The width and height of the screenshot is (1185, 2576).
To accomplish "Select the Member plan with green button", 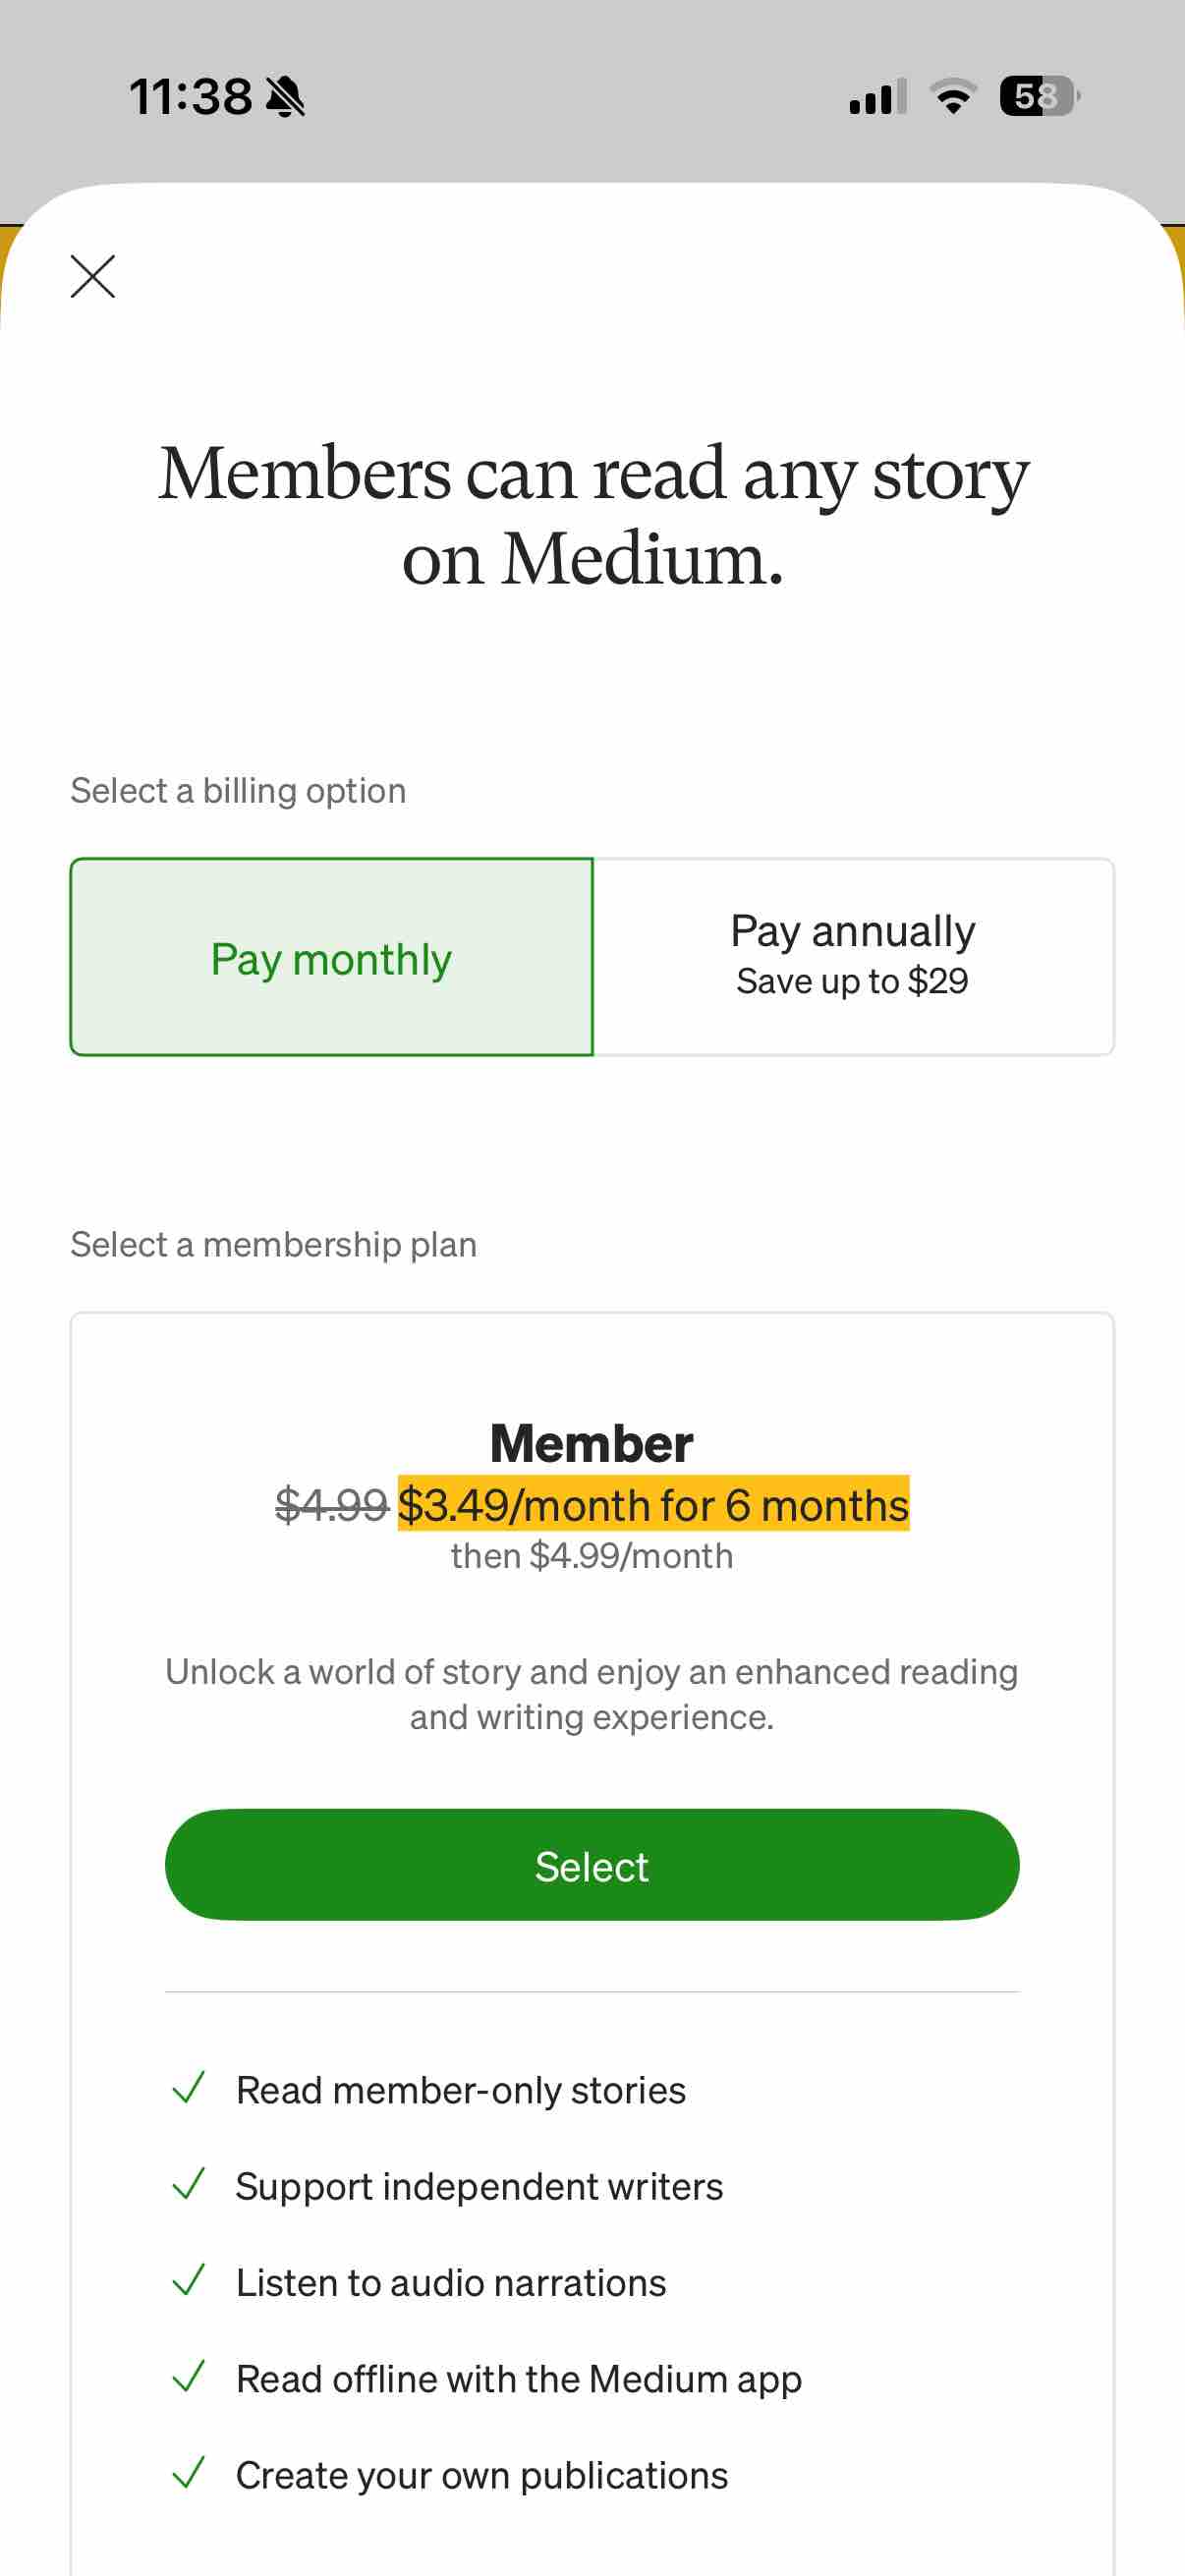I will coord(592,1865).
